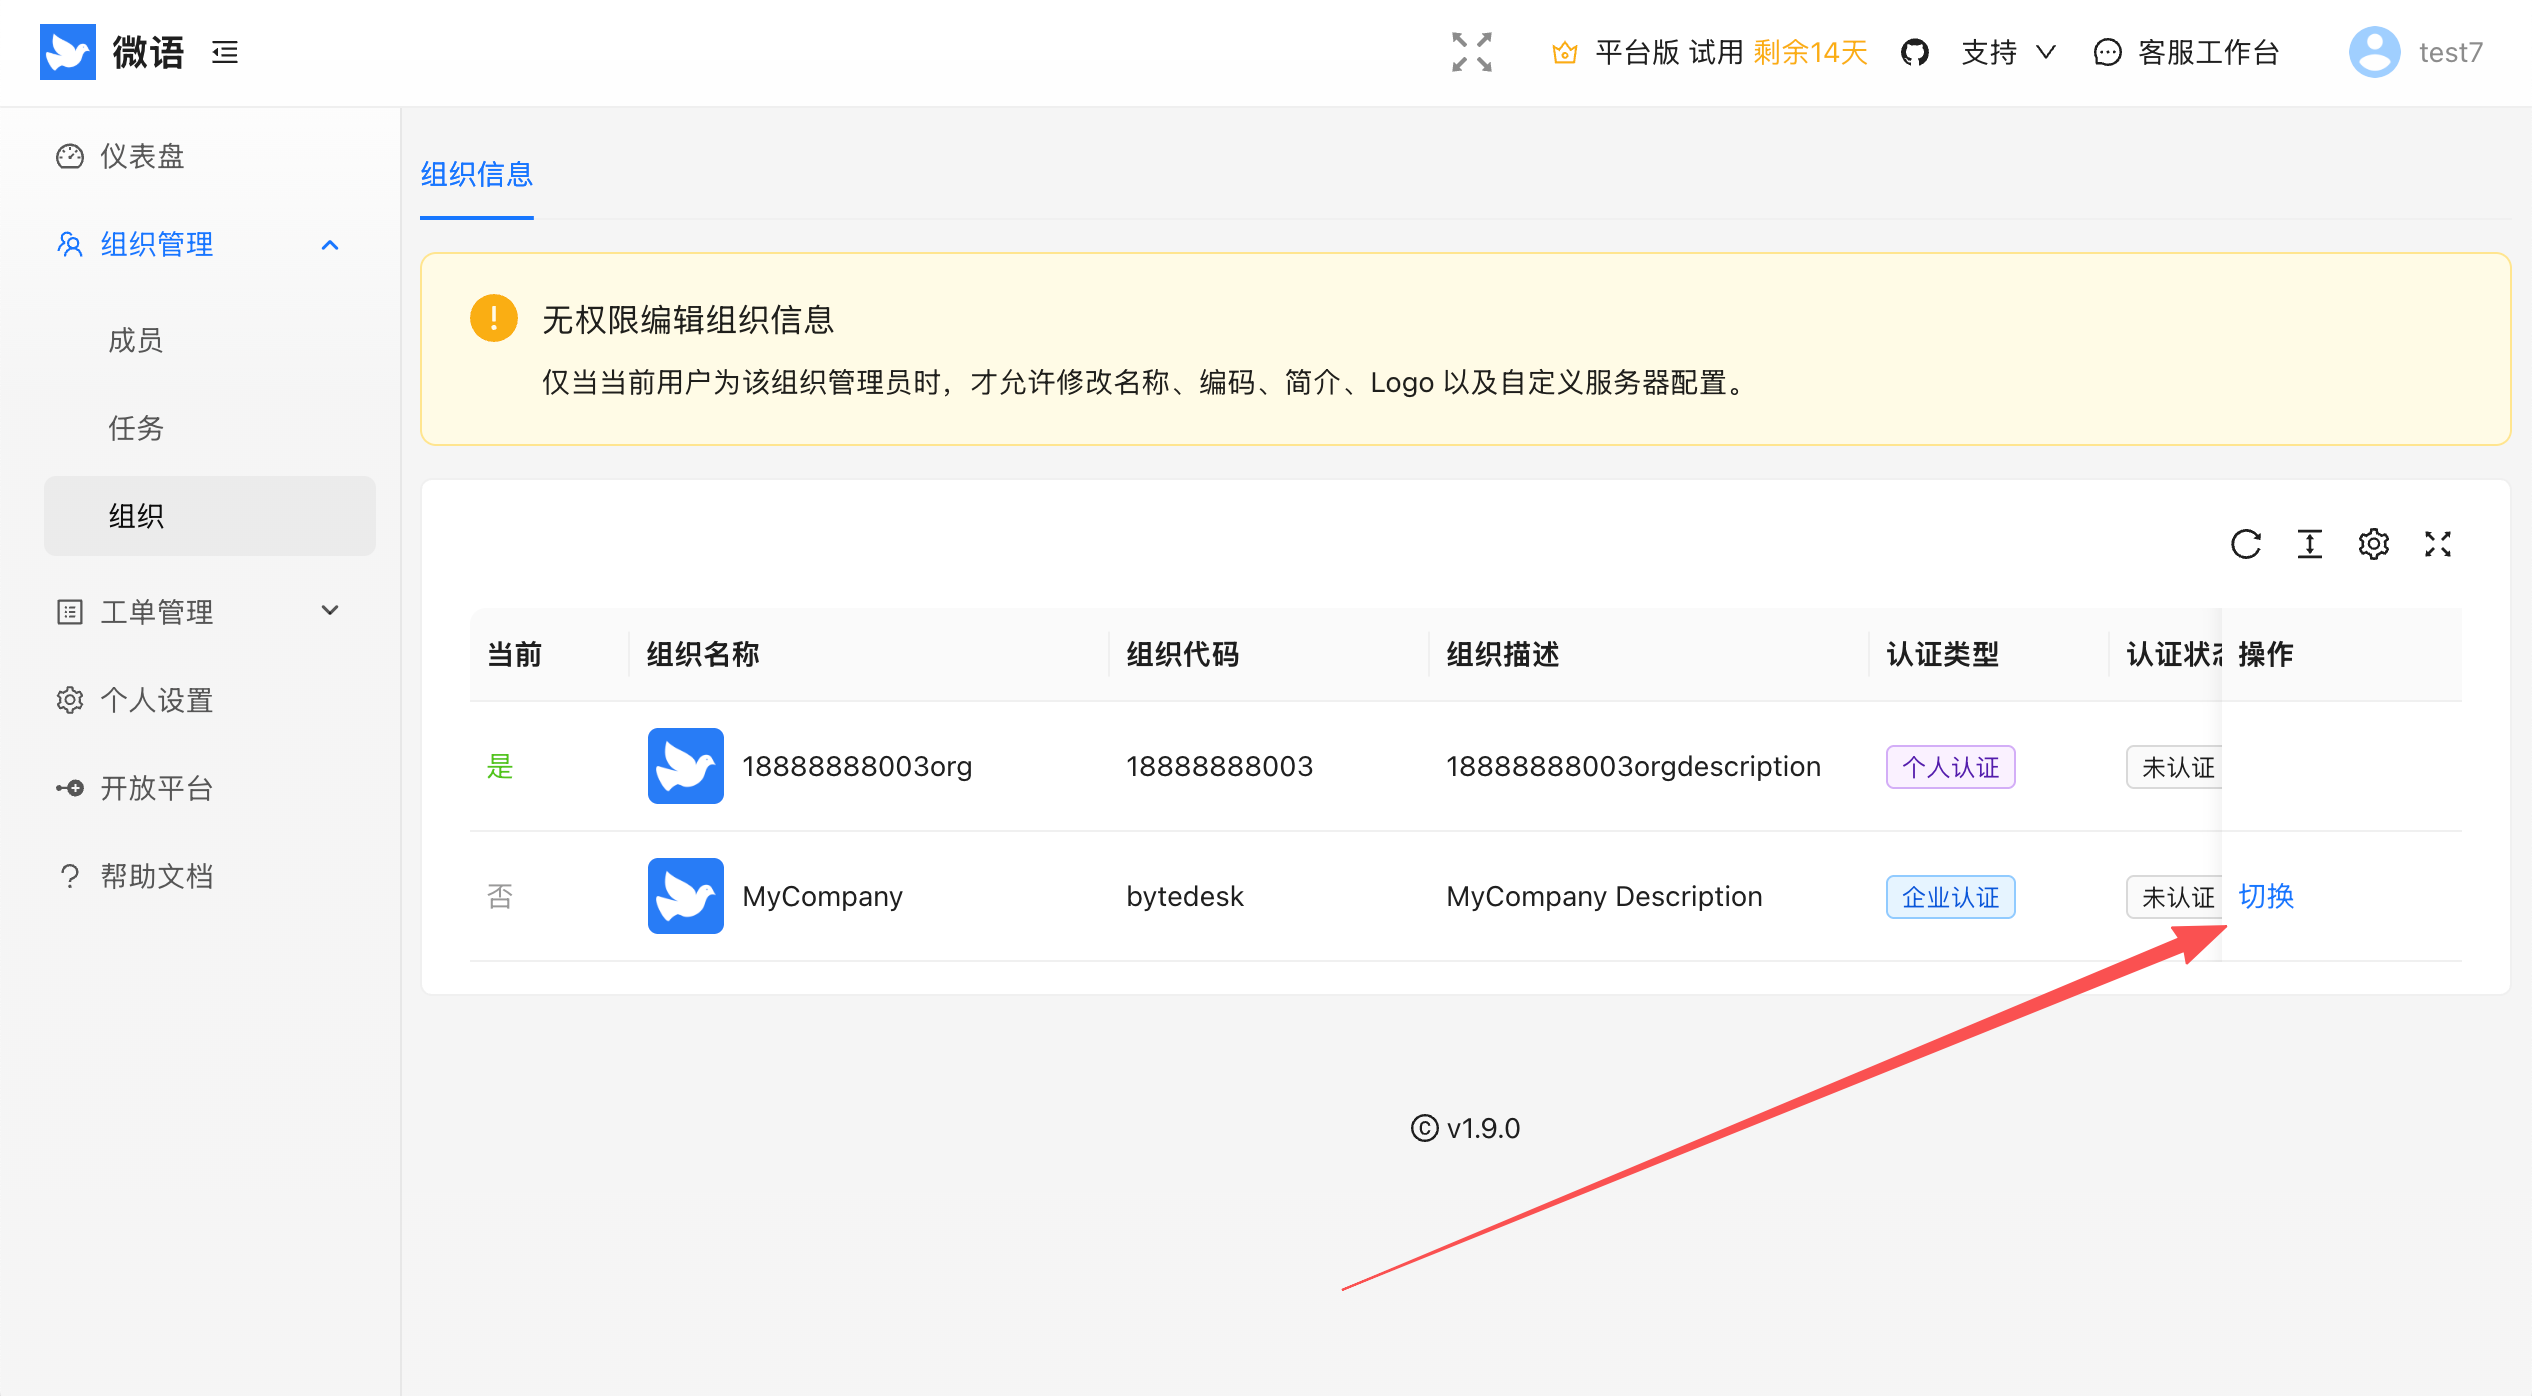Screen dimensions: 2532x1396
Task: Click 未认证 tag in MyCompany row
Action: [x=2175, y=897]
